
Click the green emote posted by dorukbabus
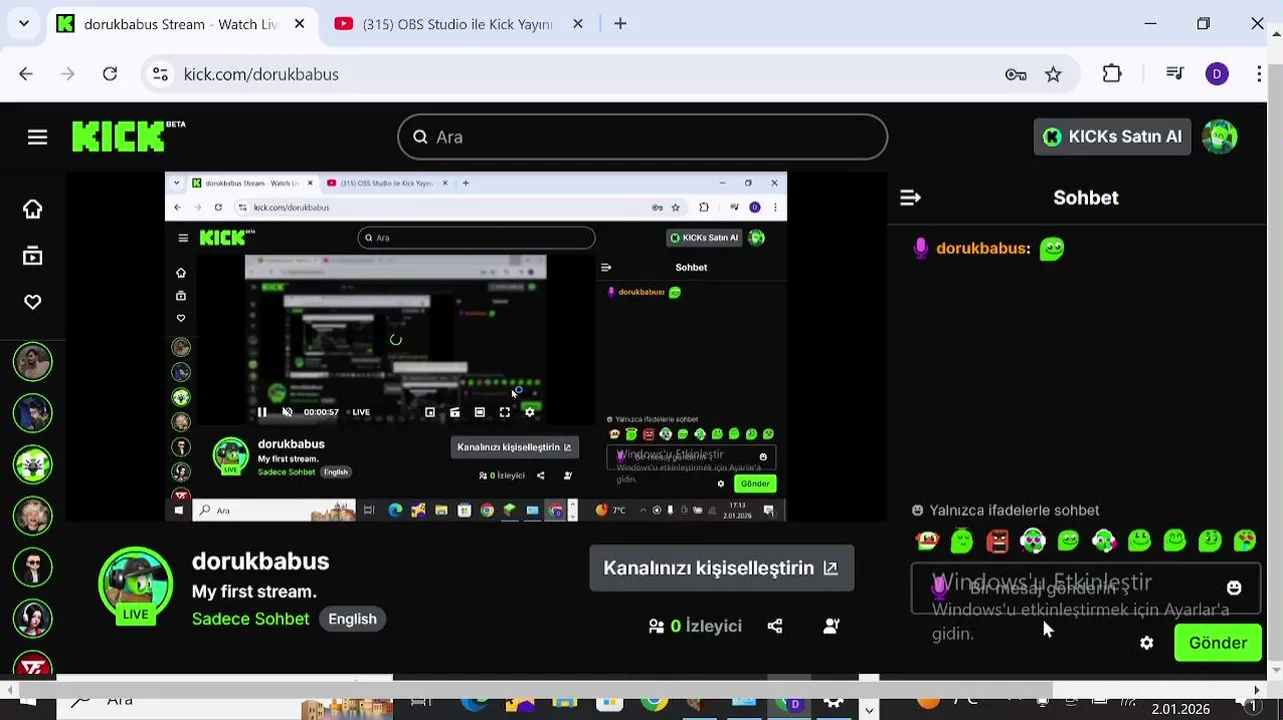pyautogui.click(x=1052, y=248)
